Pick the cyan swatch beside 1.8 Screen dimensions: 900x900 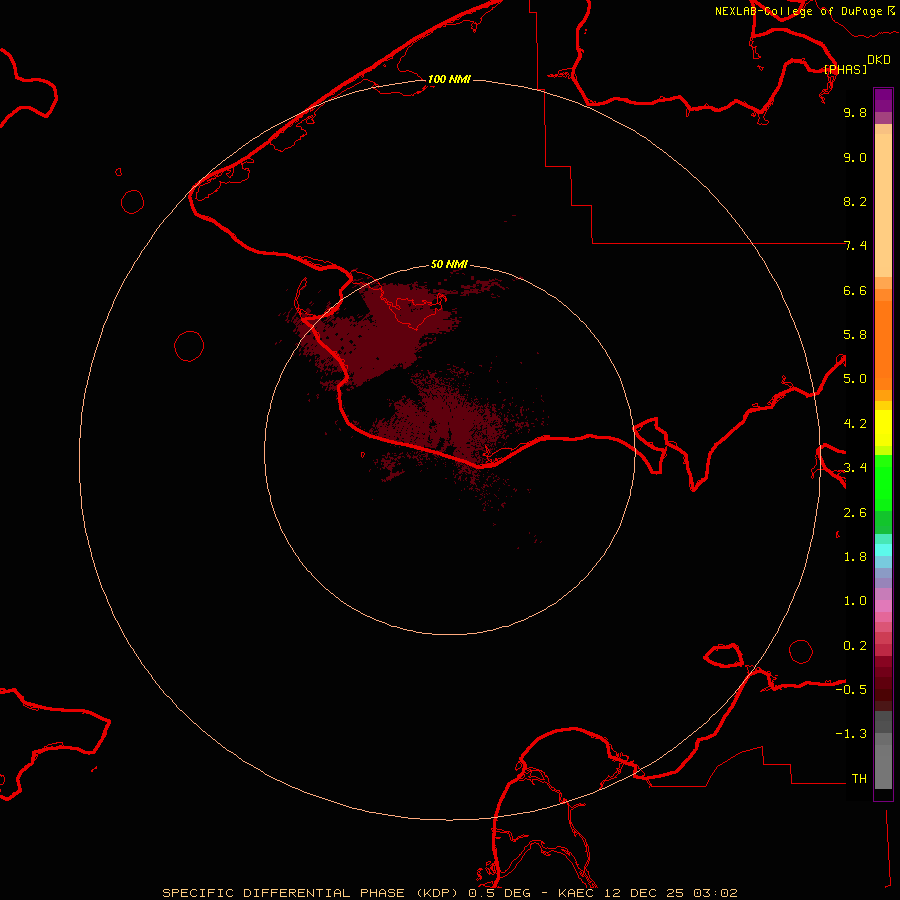[x=883, y=549]
